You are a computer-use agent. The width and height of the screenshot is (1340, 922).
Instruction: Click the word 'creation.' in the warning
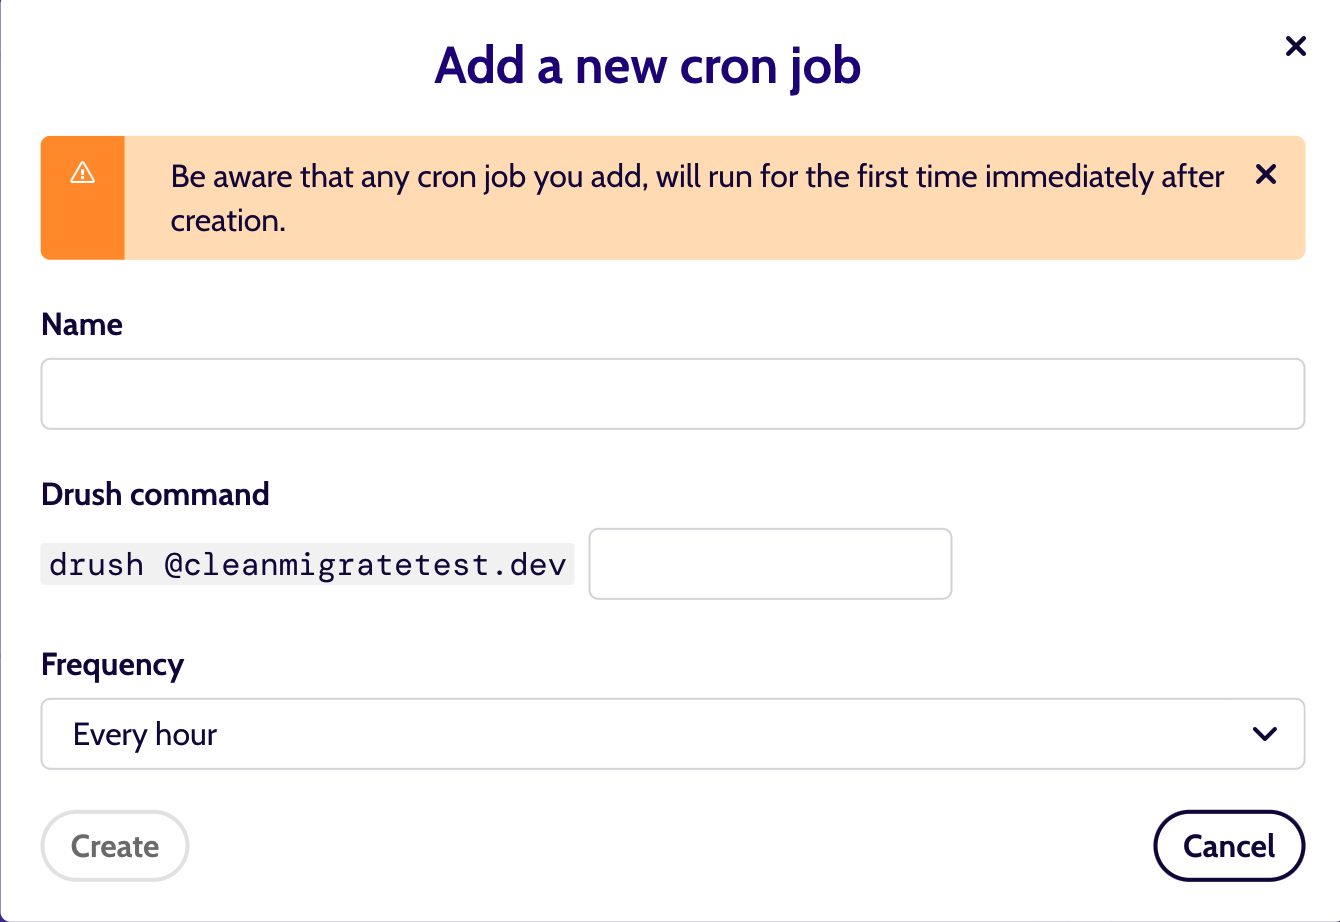click(228, 220)
